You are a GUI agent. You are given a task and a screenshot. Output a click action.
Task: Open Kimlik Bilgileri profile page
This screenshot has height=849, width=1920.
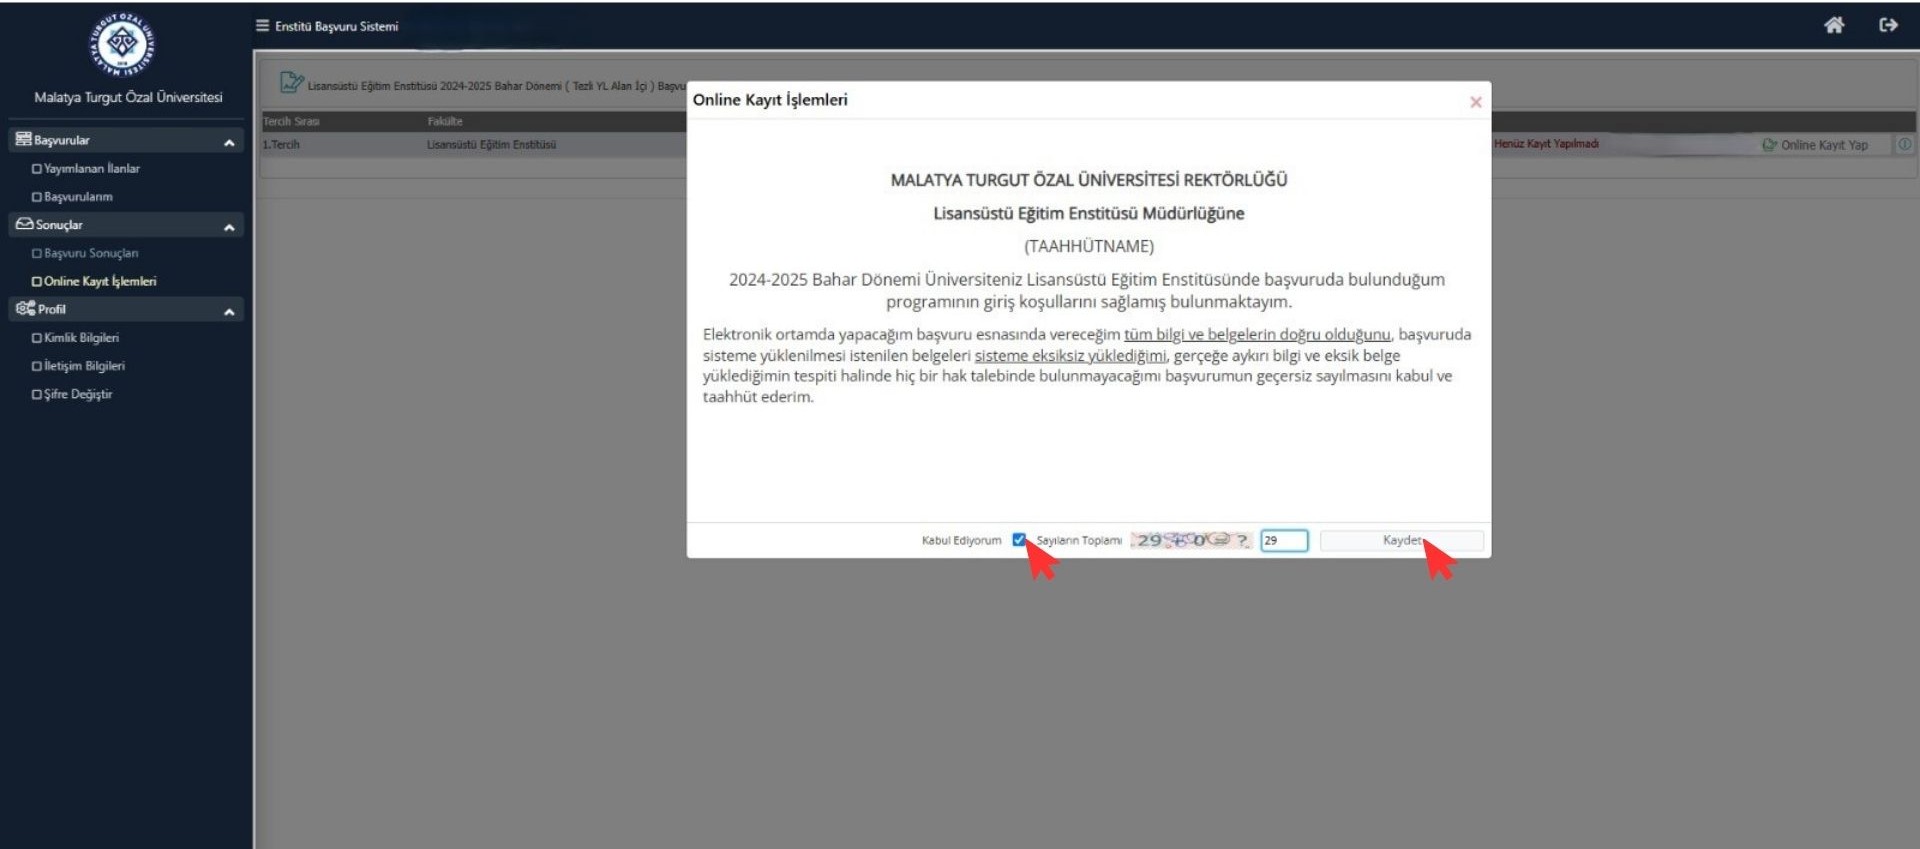click(81, 338)
